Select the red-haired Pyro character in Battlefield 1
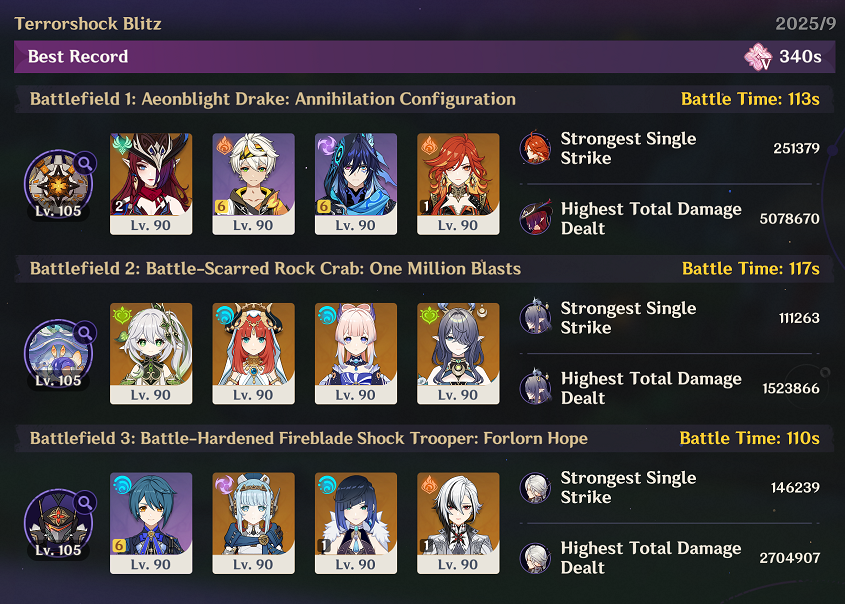 [458, 184]
